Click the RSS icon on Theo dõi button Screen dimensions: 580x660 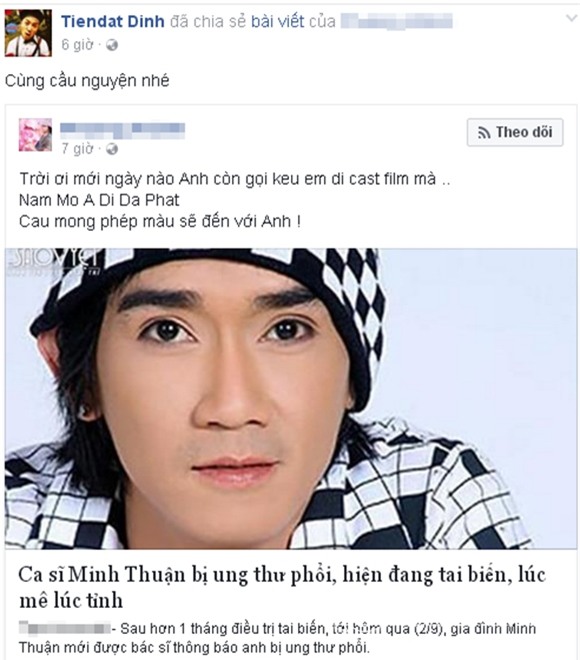tap(484, 133)
